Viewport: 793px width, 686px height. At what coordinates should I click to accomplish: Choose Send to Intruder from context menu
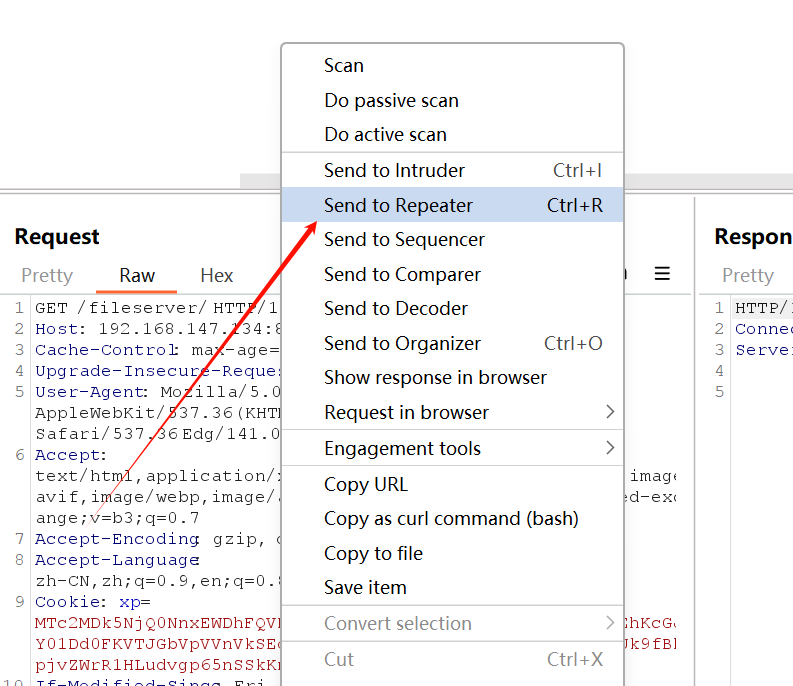(394, 171)
